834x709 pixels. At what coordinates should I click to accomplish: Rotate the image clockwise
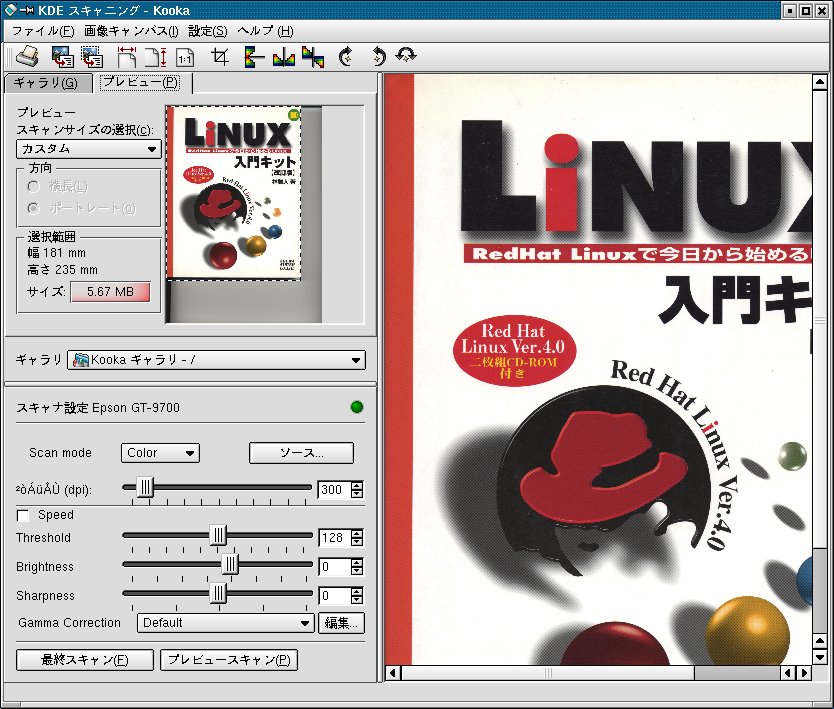[346, 56]
